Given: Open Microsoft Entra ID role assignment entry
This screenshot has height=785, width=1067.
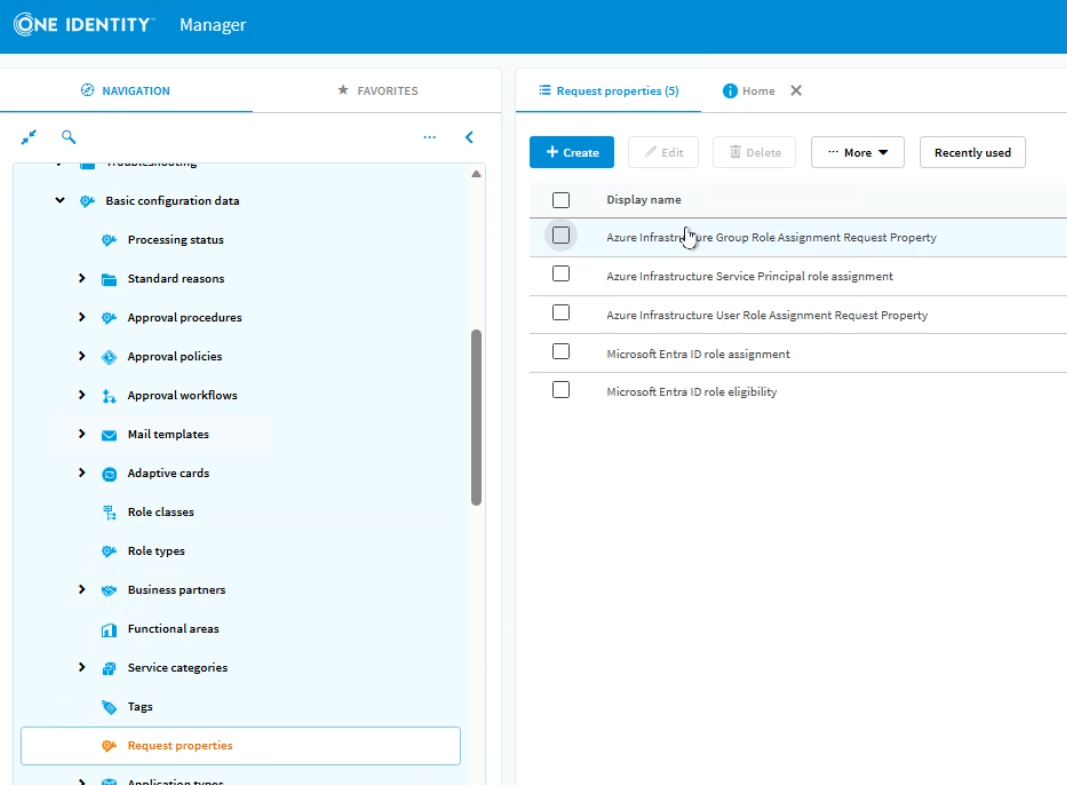Looking at the screenshot, I should (698, 354).
